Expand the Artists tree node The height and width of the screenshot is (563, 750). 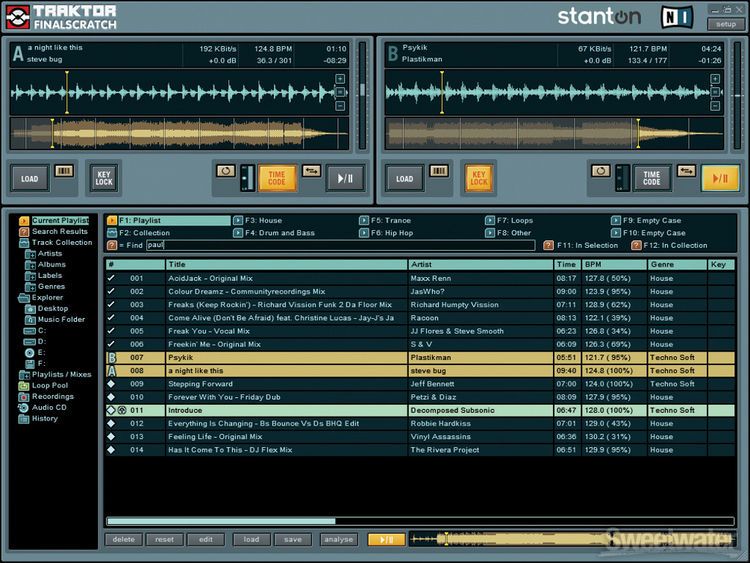(x=30, y=253)
